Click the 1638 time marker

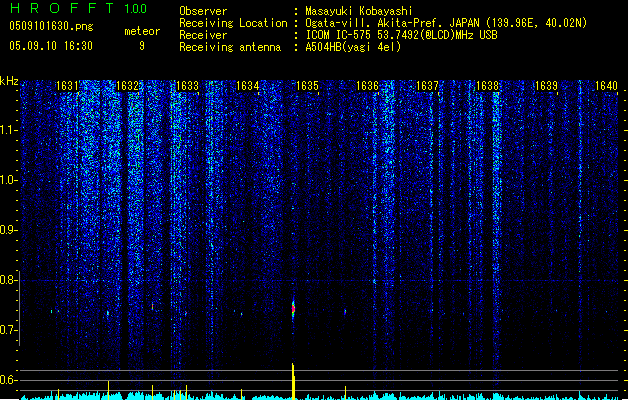pyautogui.click(x=487, y=86)
